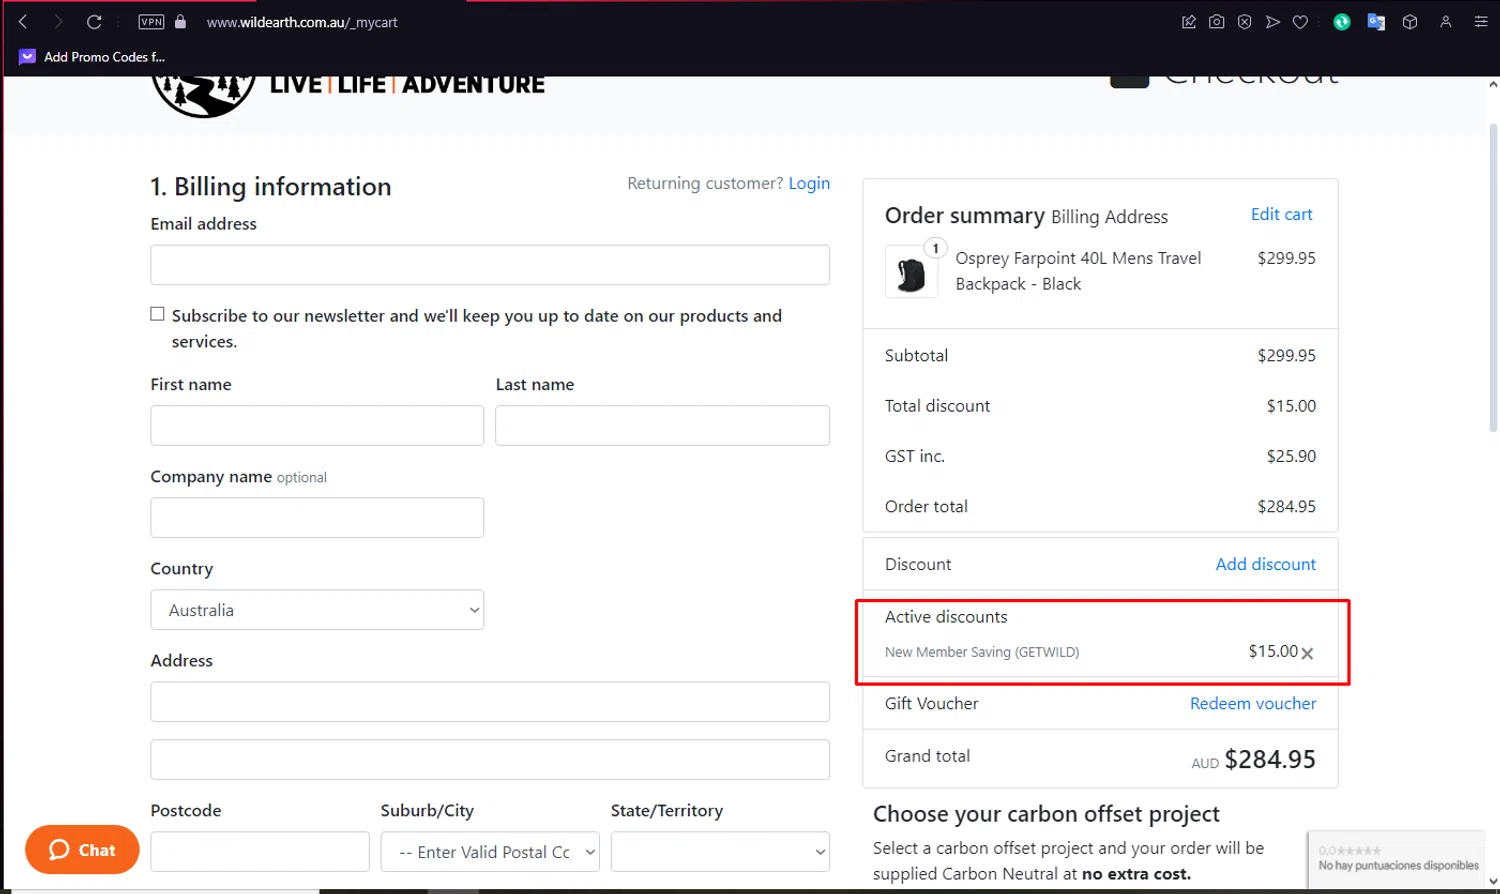The width and height of the screenshot is (1500, 894).
Task: Click the 'Subtotal' row label
Action: coord(916,356)
